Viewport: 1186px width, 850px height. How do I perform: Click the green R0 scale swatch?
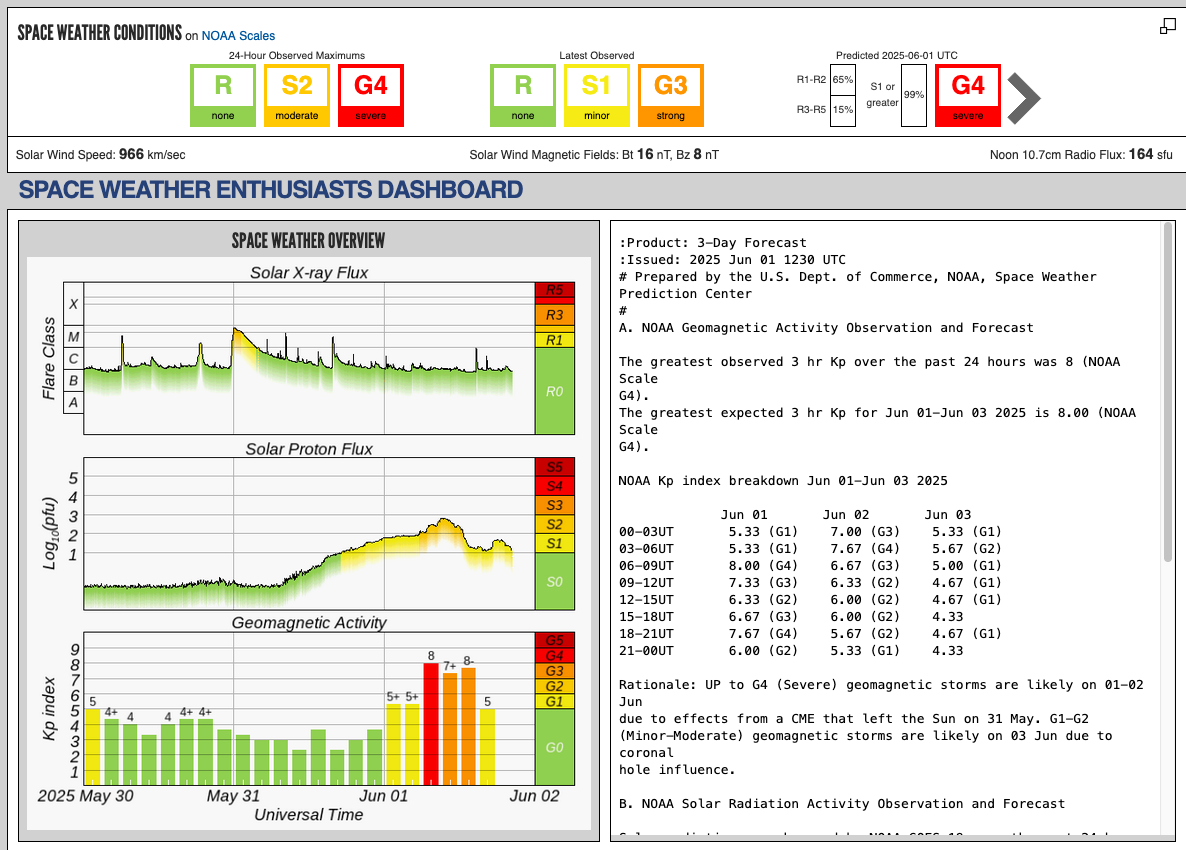[554, 391]
